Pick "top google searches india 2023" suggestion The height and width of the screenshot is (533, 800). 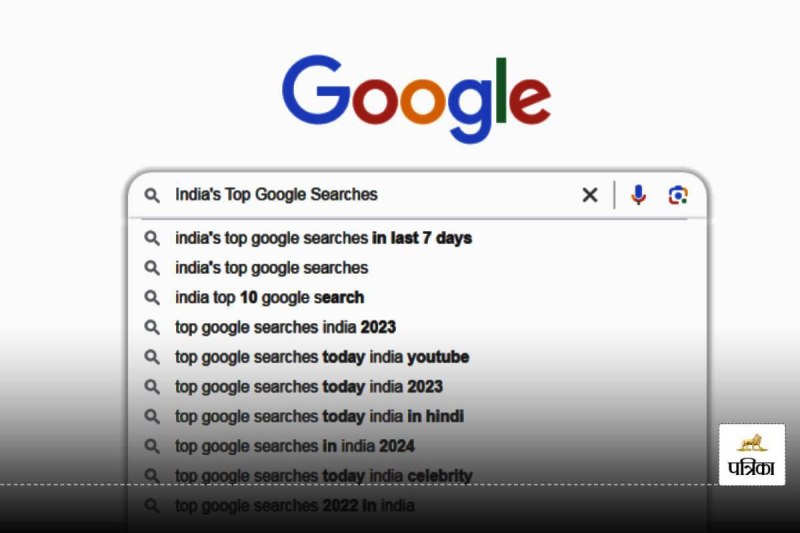click(x=285, y=327)
